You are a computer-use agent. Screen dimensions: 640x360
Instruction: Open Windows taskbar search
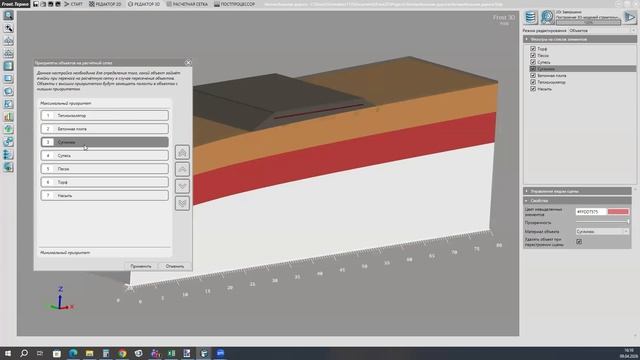tap(24, 353)
